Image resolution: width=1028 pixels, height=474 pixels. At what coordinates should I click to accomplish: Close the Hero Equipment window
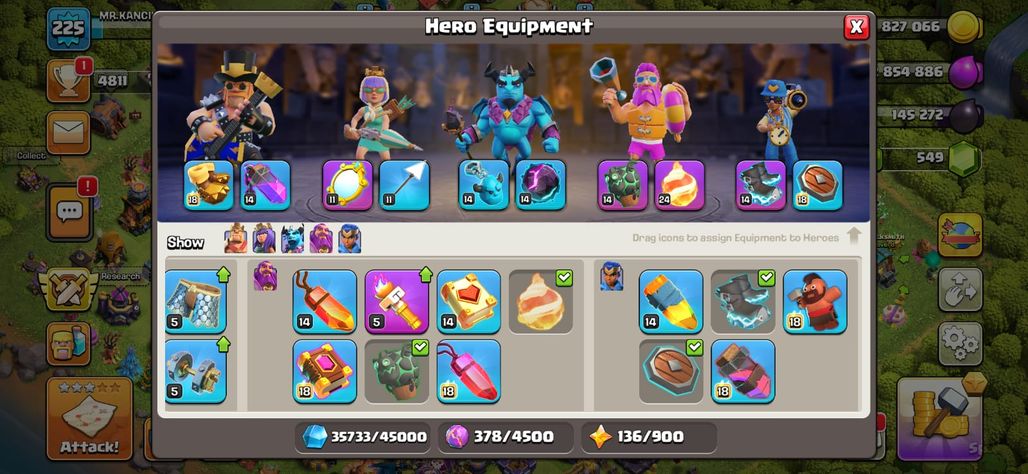(856, 27)
